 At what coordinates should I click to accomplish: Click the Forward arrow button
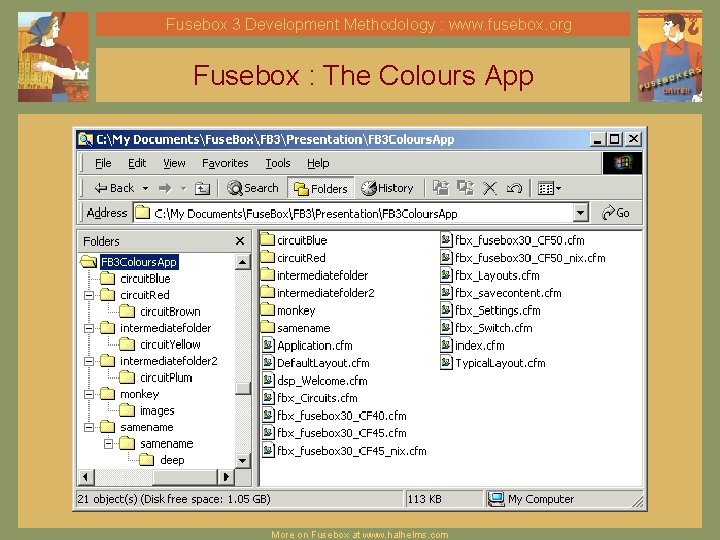(165, 188)
